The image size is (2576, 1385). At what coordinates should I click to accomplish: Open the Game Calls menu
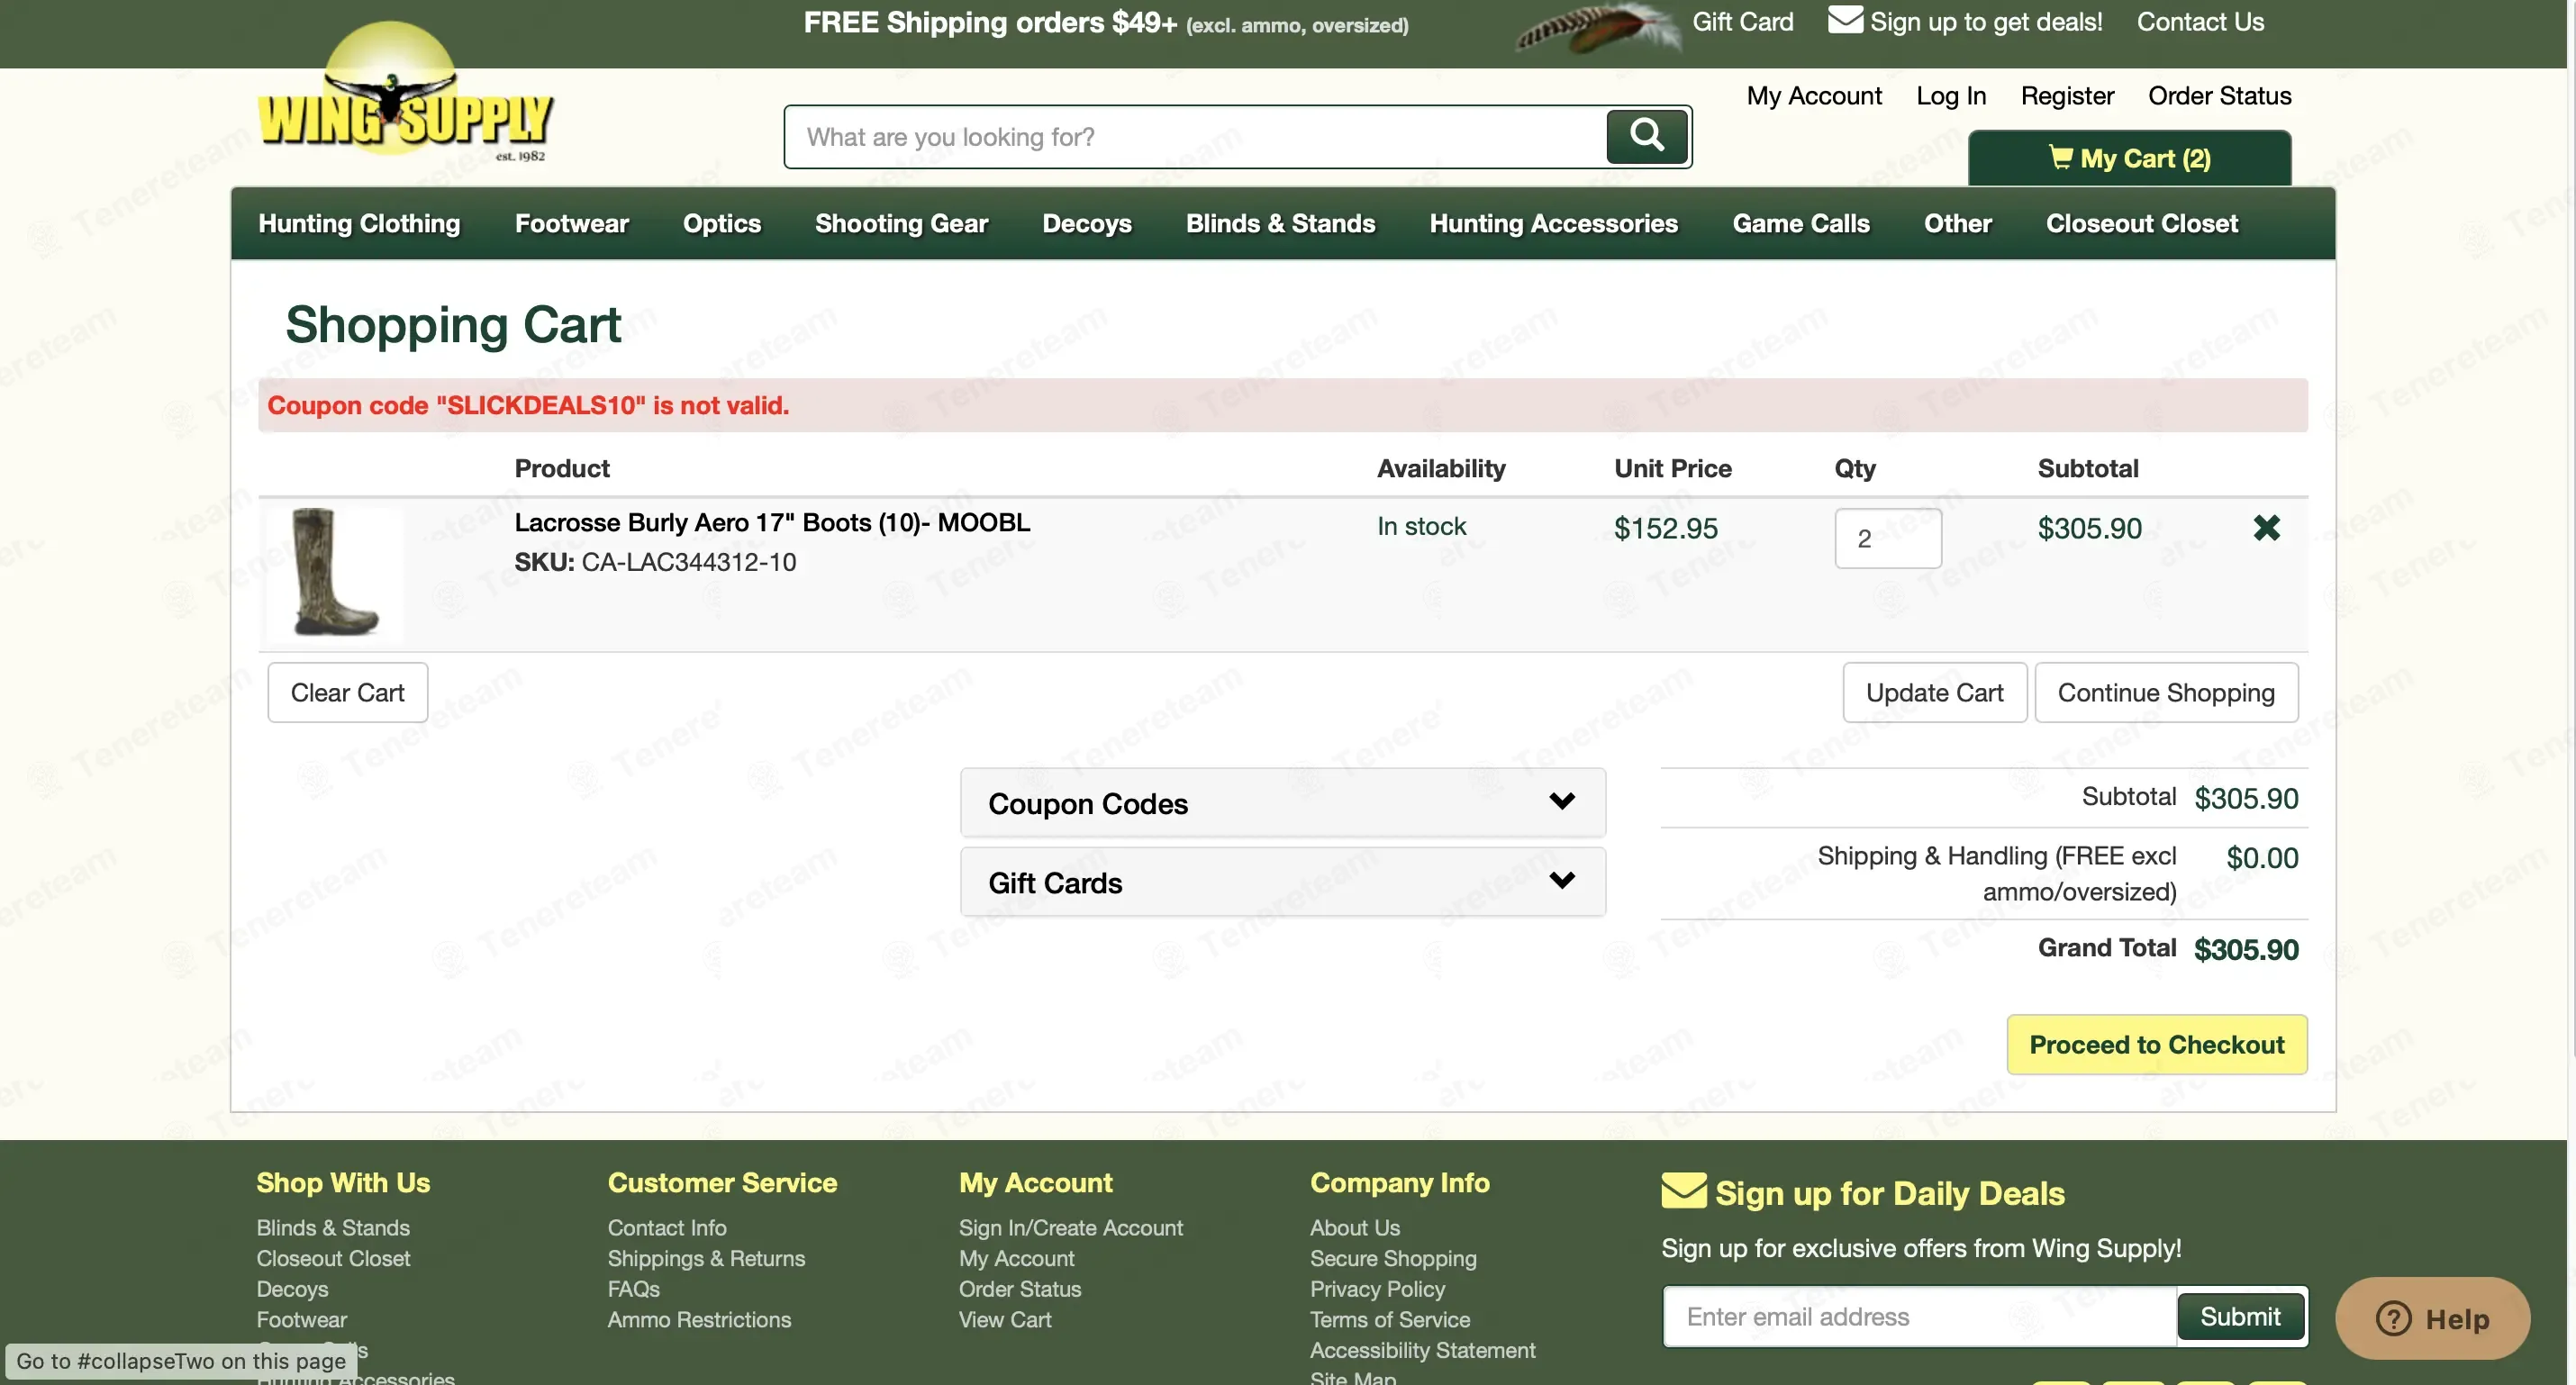tap(1801, 223)
